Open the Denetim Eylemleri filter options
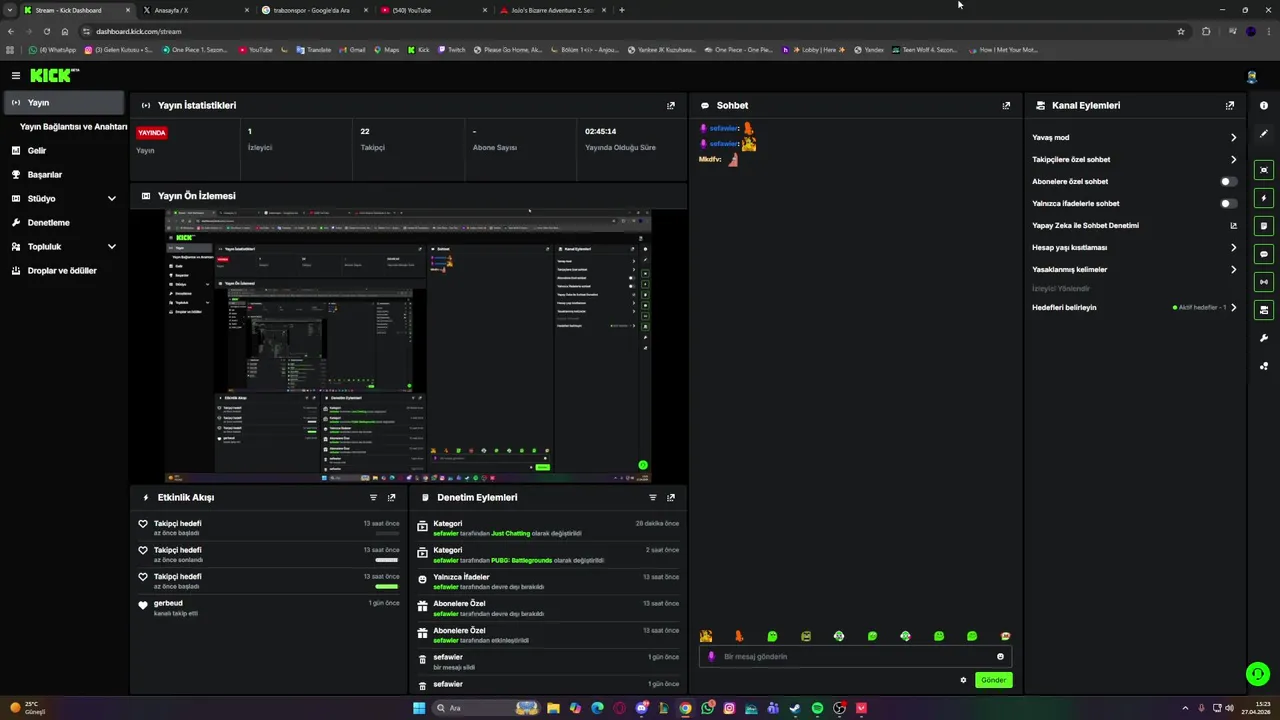This screenshot has width=1280, height=720. pyautogui.click(x=653, y=497)
